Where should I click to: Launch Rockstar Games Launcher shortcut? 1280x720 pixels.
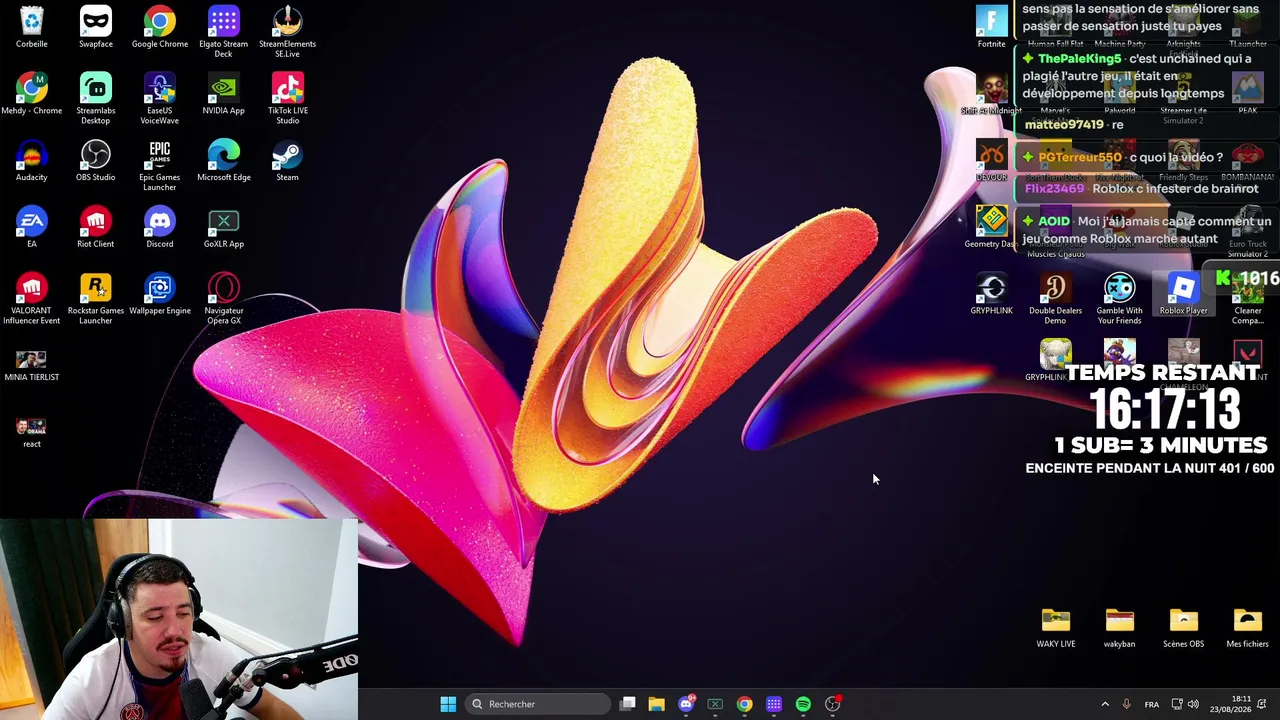96,298
